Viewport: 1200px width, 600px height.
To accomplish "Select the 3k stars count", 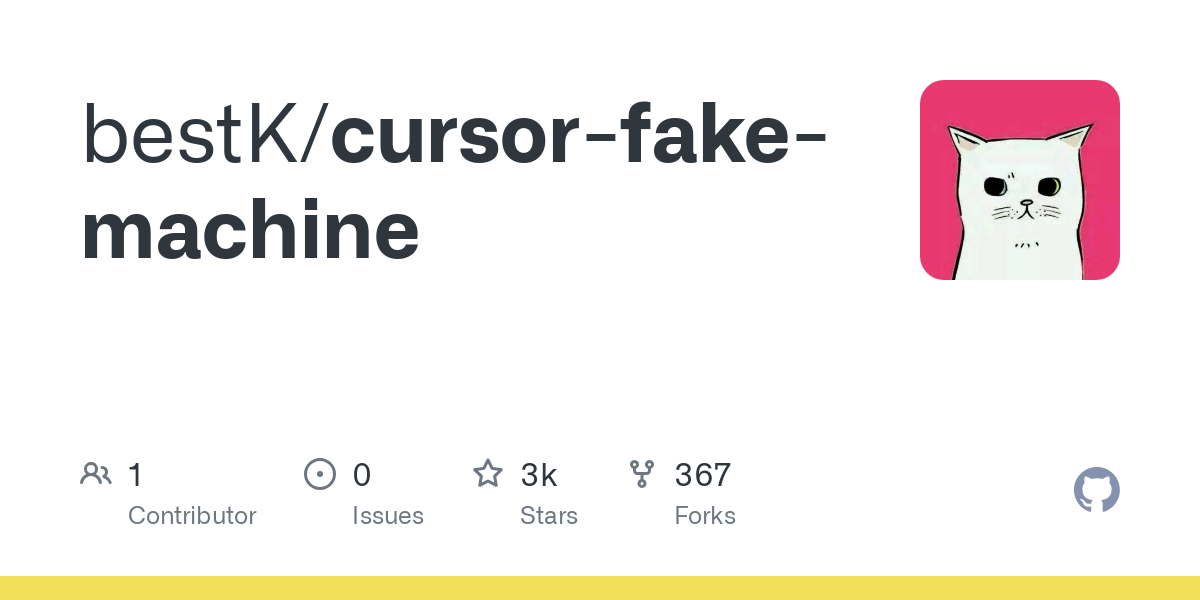I will (x=539, y=474).
